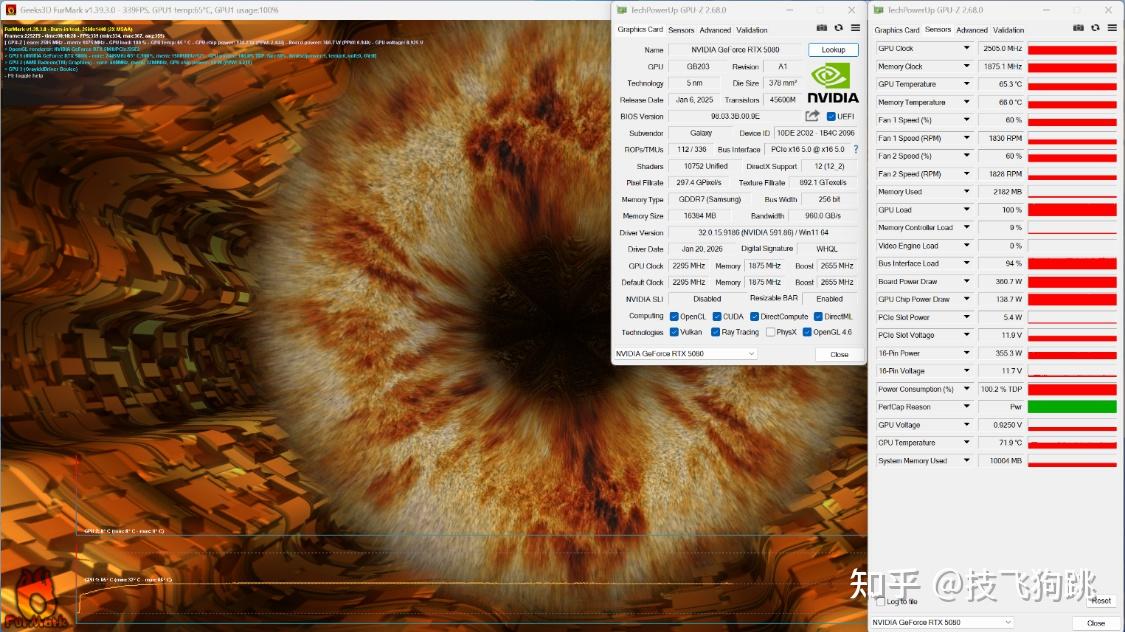Toggle the DirectCompute checkbox
Image resolution: width=1125 pixels, height=632 pixels.
754,316
